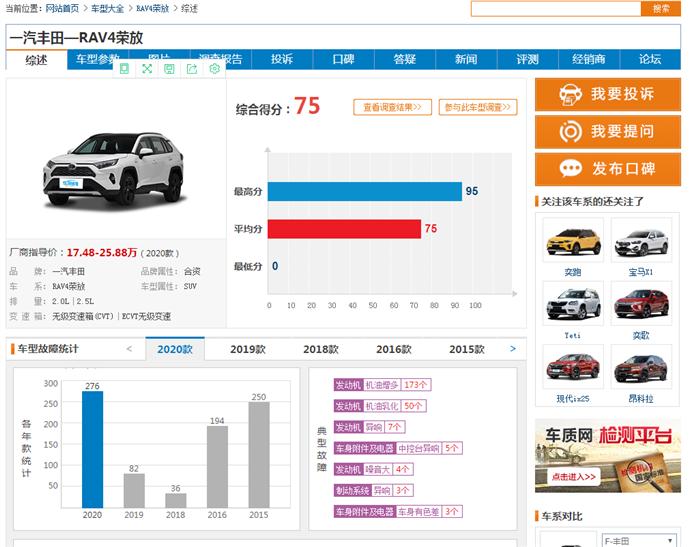Select the 2016款 fault statistics tab
700x547 pixels.
[x=394, y=349]
